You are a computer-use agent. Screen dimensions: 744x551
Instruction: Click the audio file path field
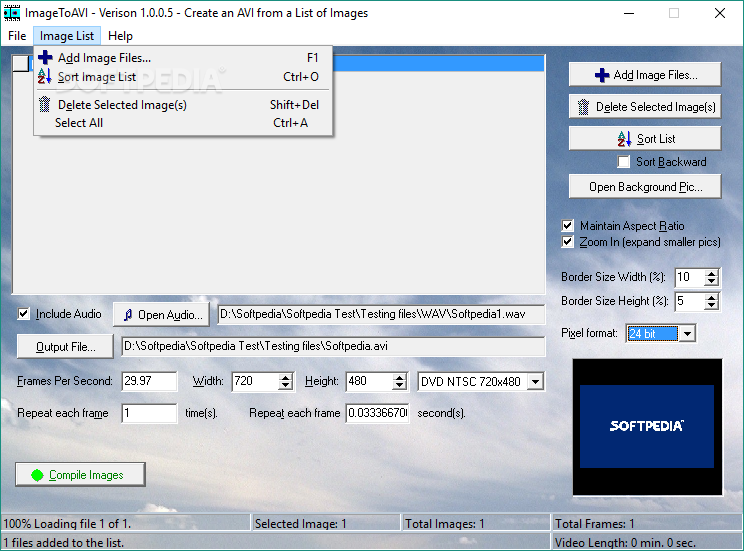click(381, 314)
